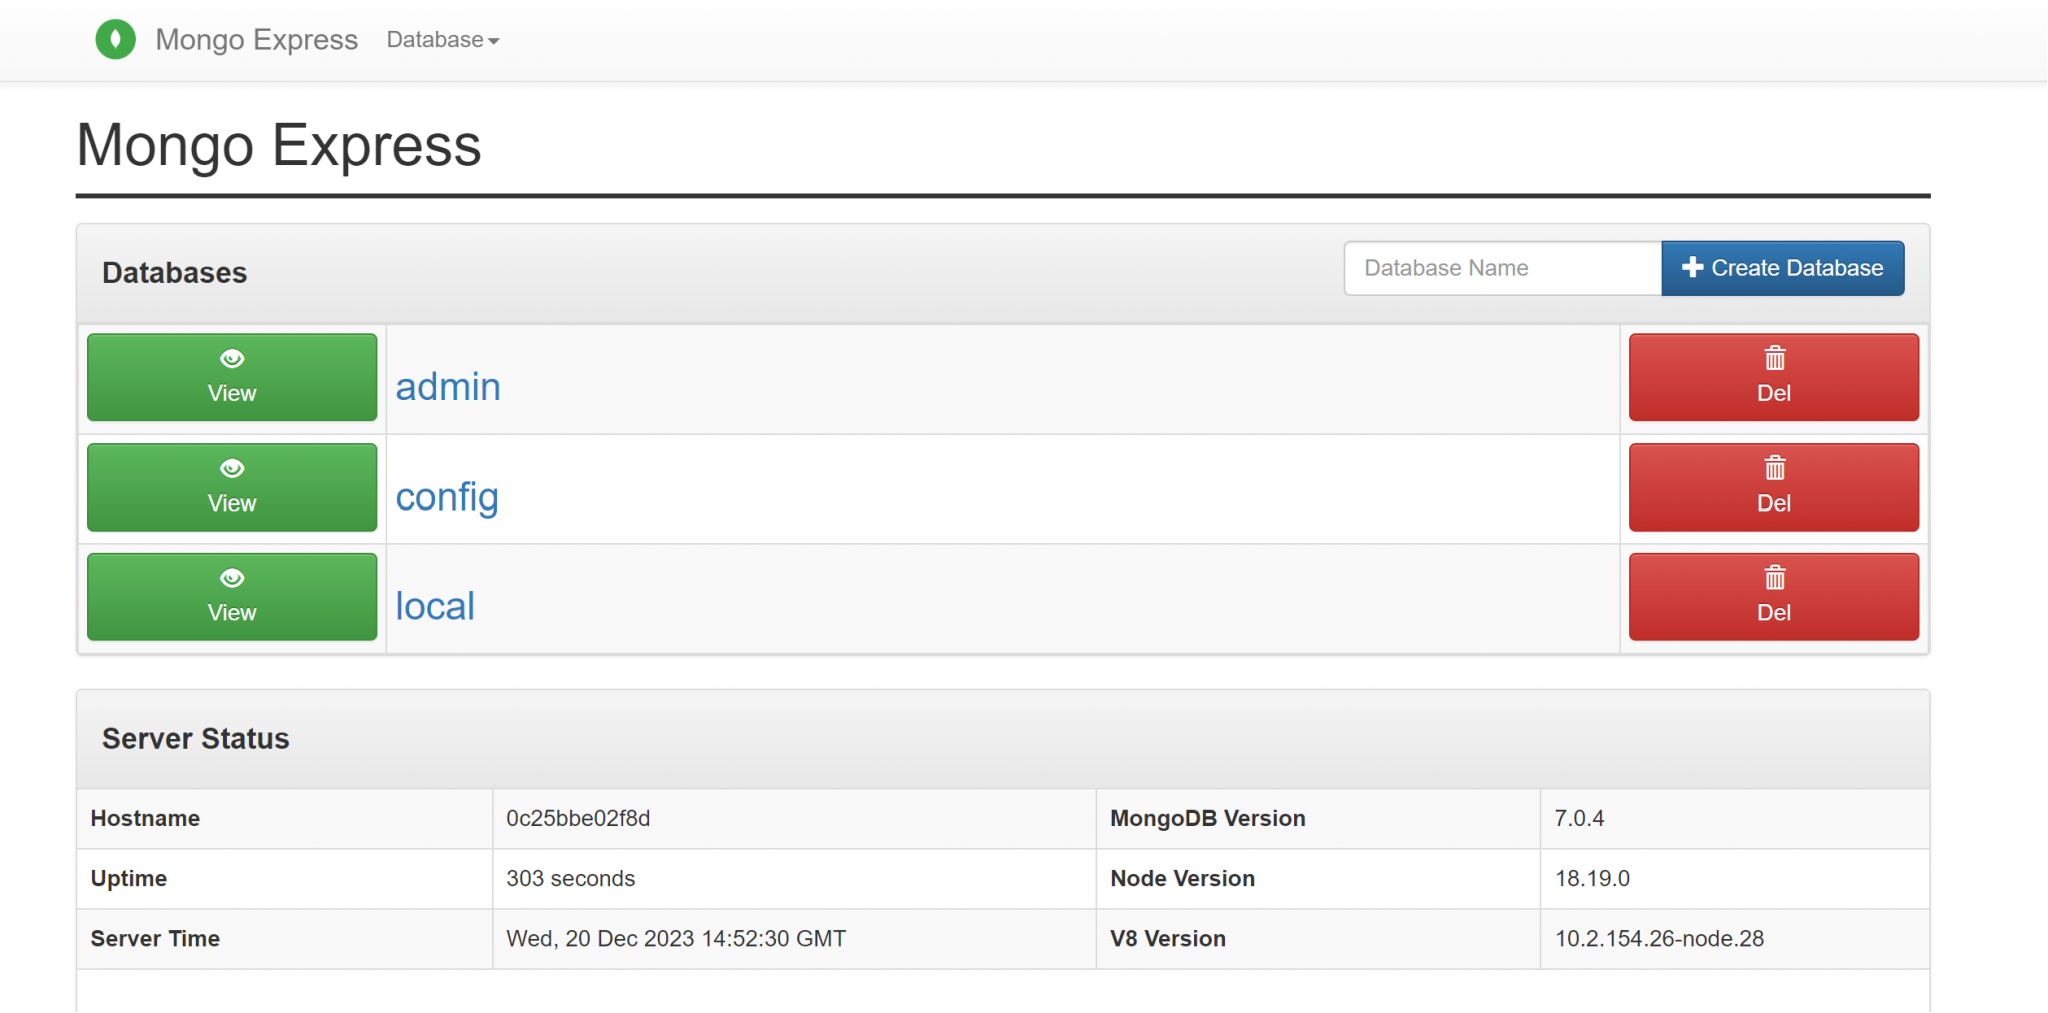
Task: Click the Hostname value 0c25bbe02f8d
Action: 578,818
